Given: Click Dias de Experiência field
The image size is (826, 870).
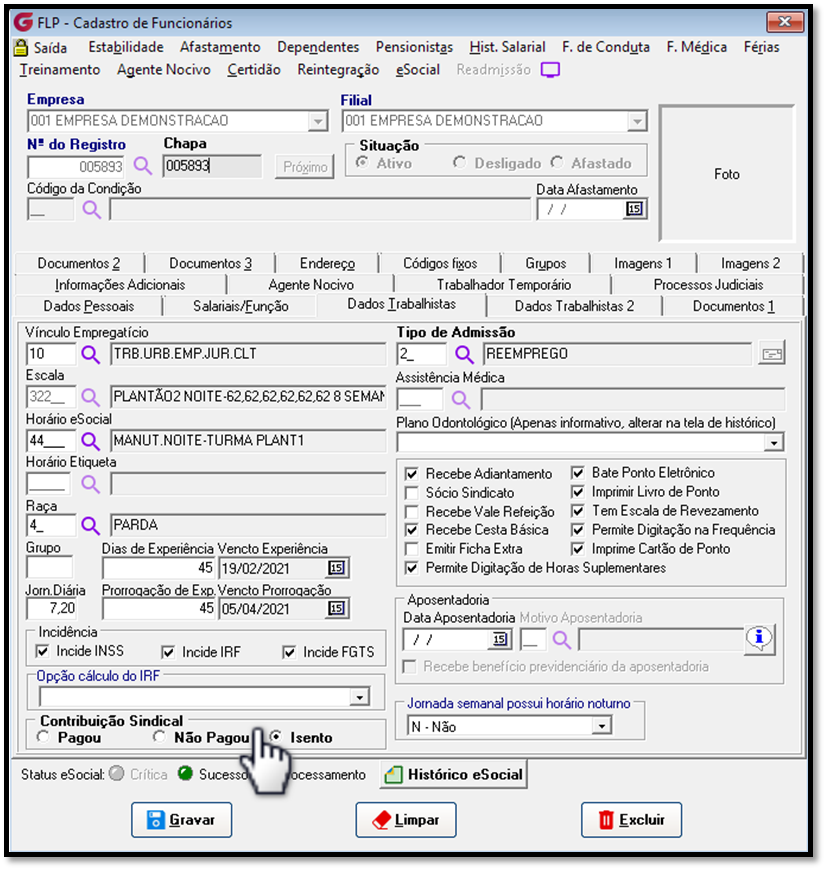Looking at the screenshot, I should click(x=159, y=568).
